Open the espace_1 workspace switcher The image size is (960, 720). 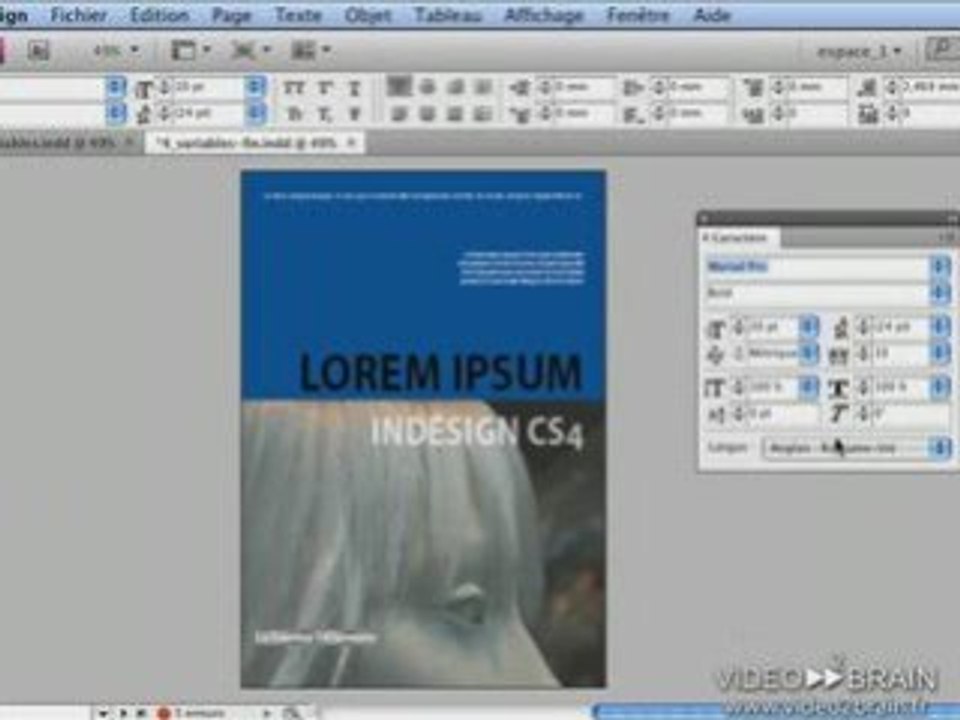click(859, 51)
